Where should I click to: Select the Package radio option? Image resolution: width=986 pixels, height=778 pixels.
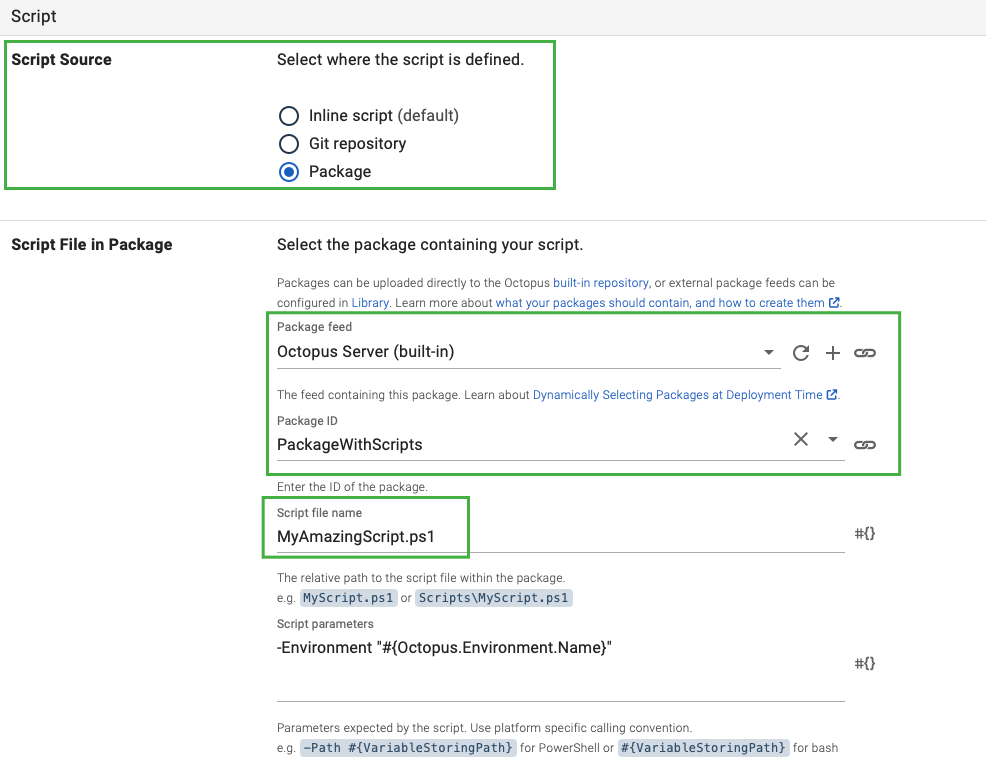pos(289,172)
